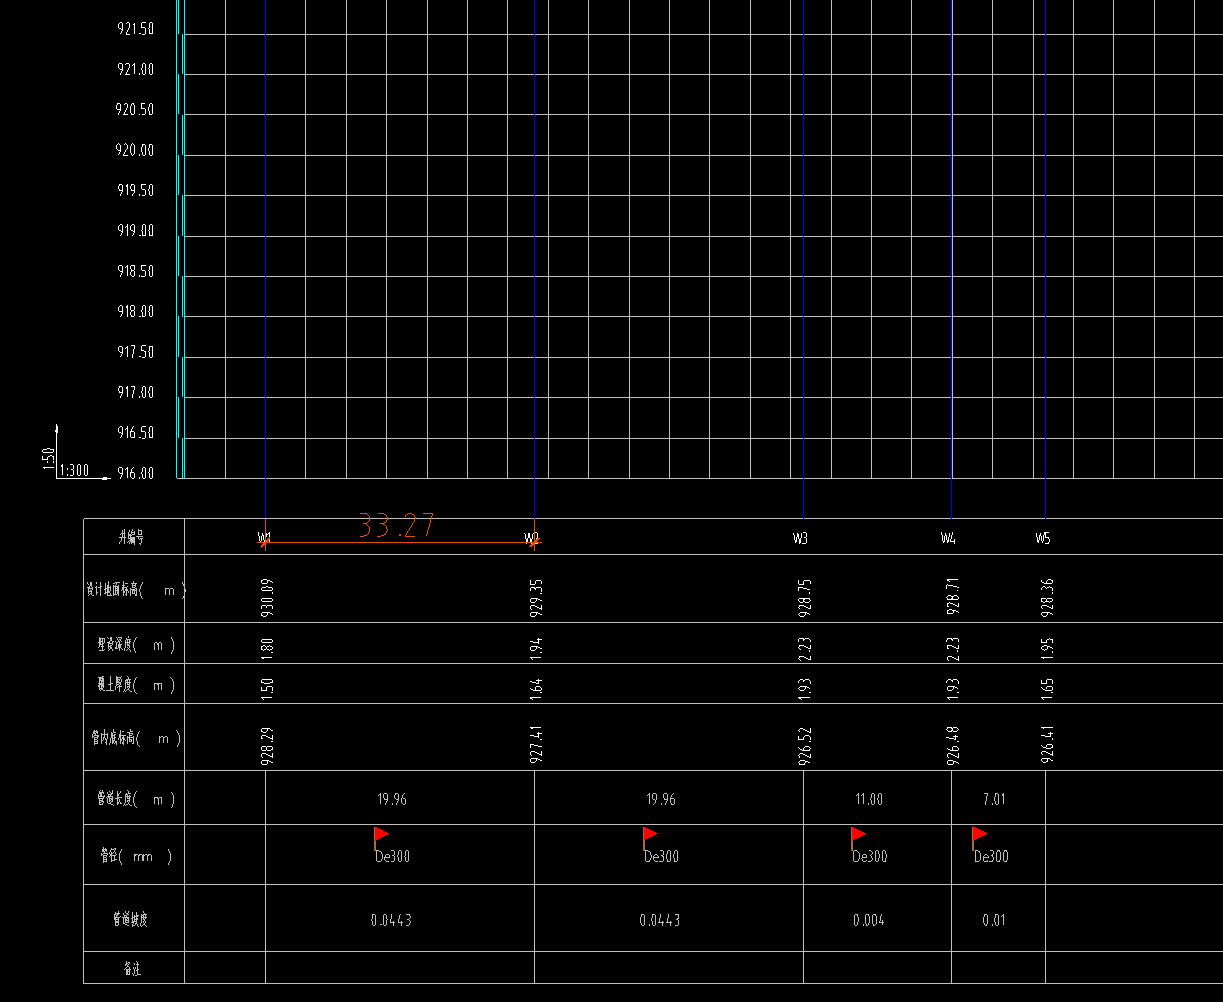The width and height of the screenshot is (1223, 1002).
Task: Select well label W2
Action: click(x=532, y=538)
